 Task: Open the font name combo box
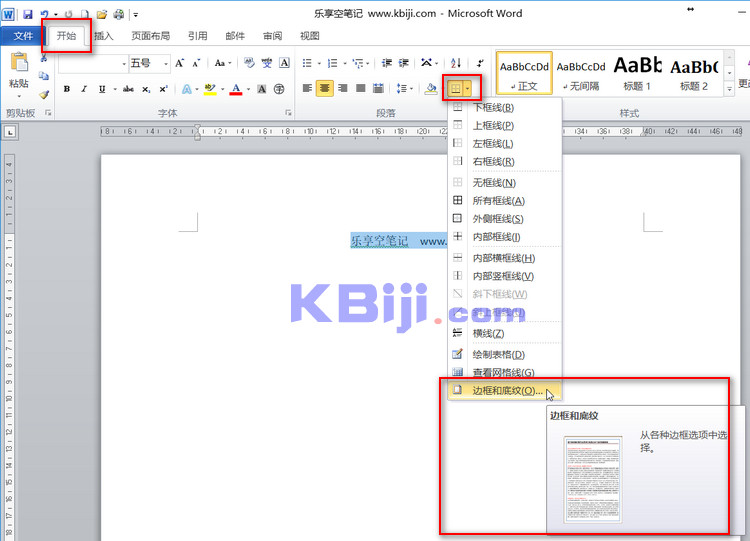(93, 64)
